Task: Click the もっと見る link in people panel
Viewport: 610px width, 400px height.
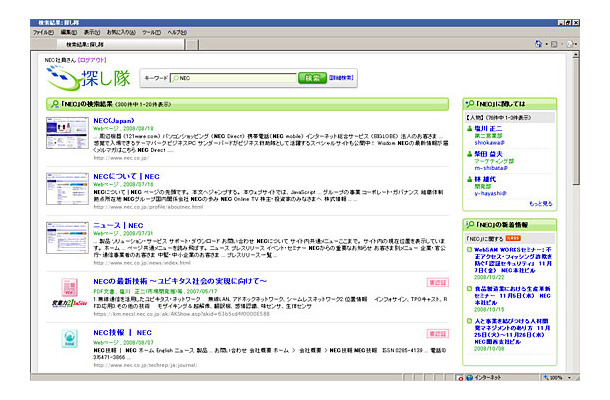Action: click(x=540, y=204)
